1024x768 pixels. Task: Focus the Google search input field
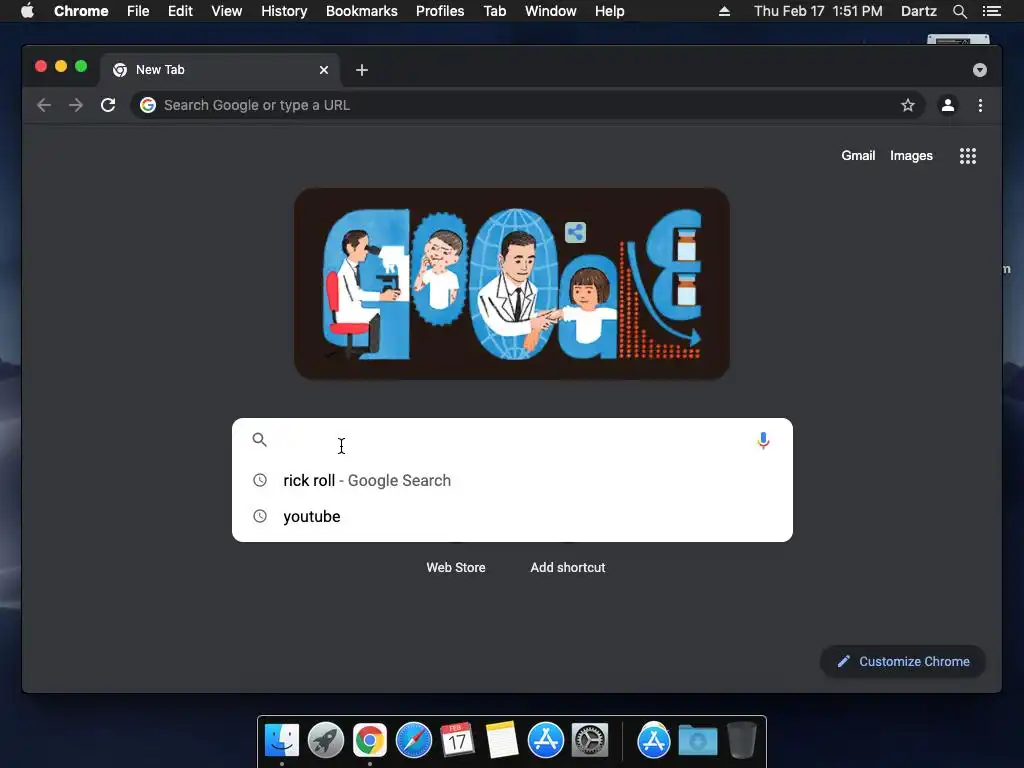point(513,440)
